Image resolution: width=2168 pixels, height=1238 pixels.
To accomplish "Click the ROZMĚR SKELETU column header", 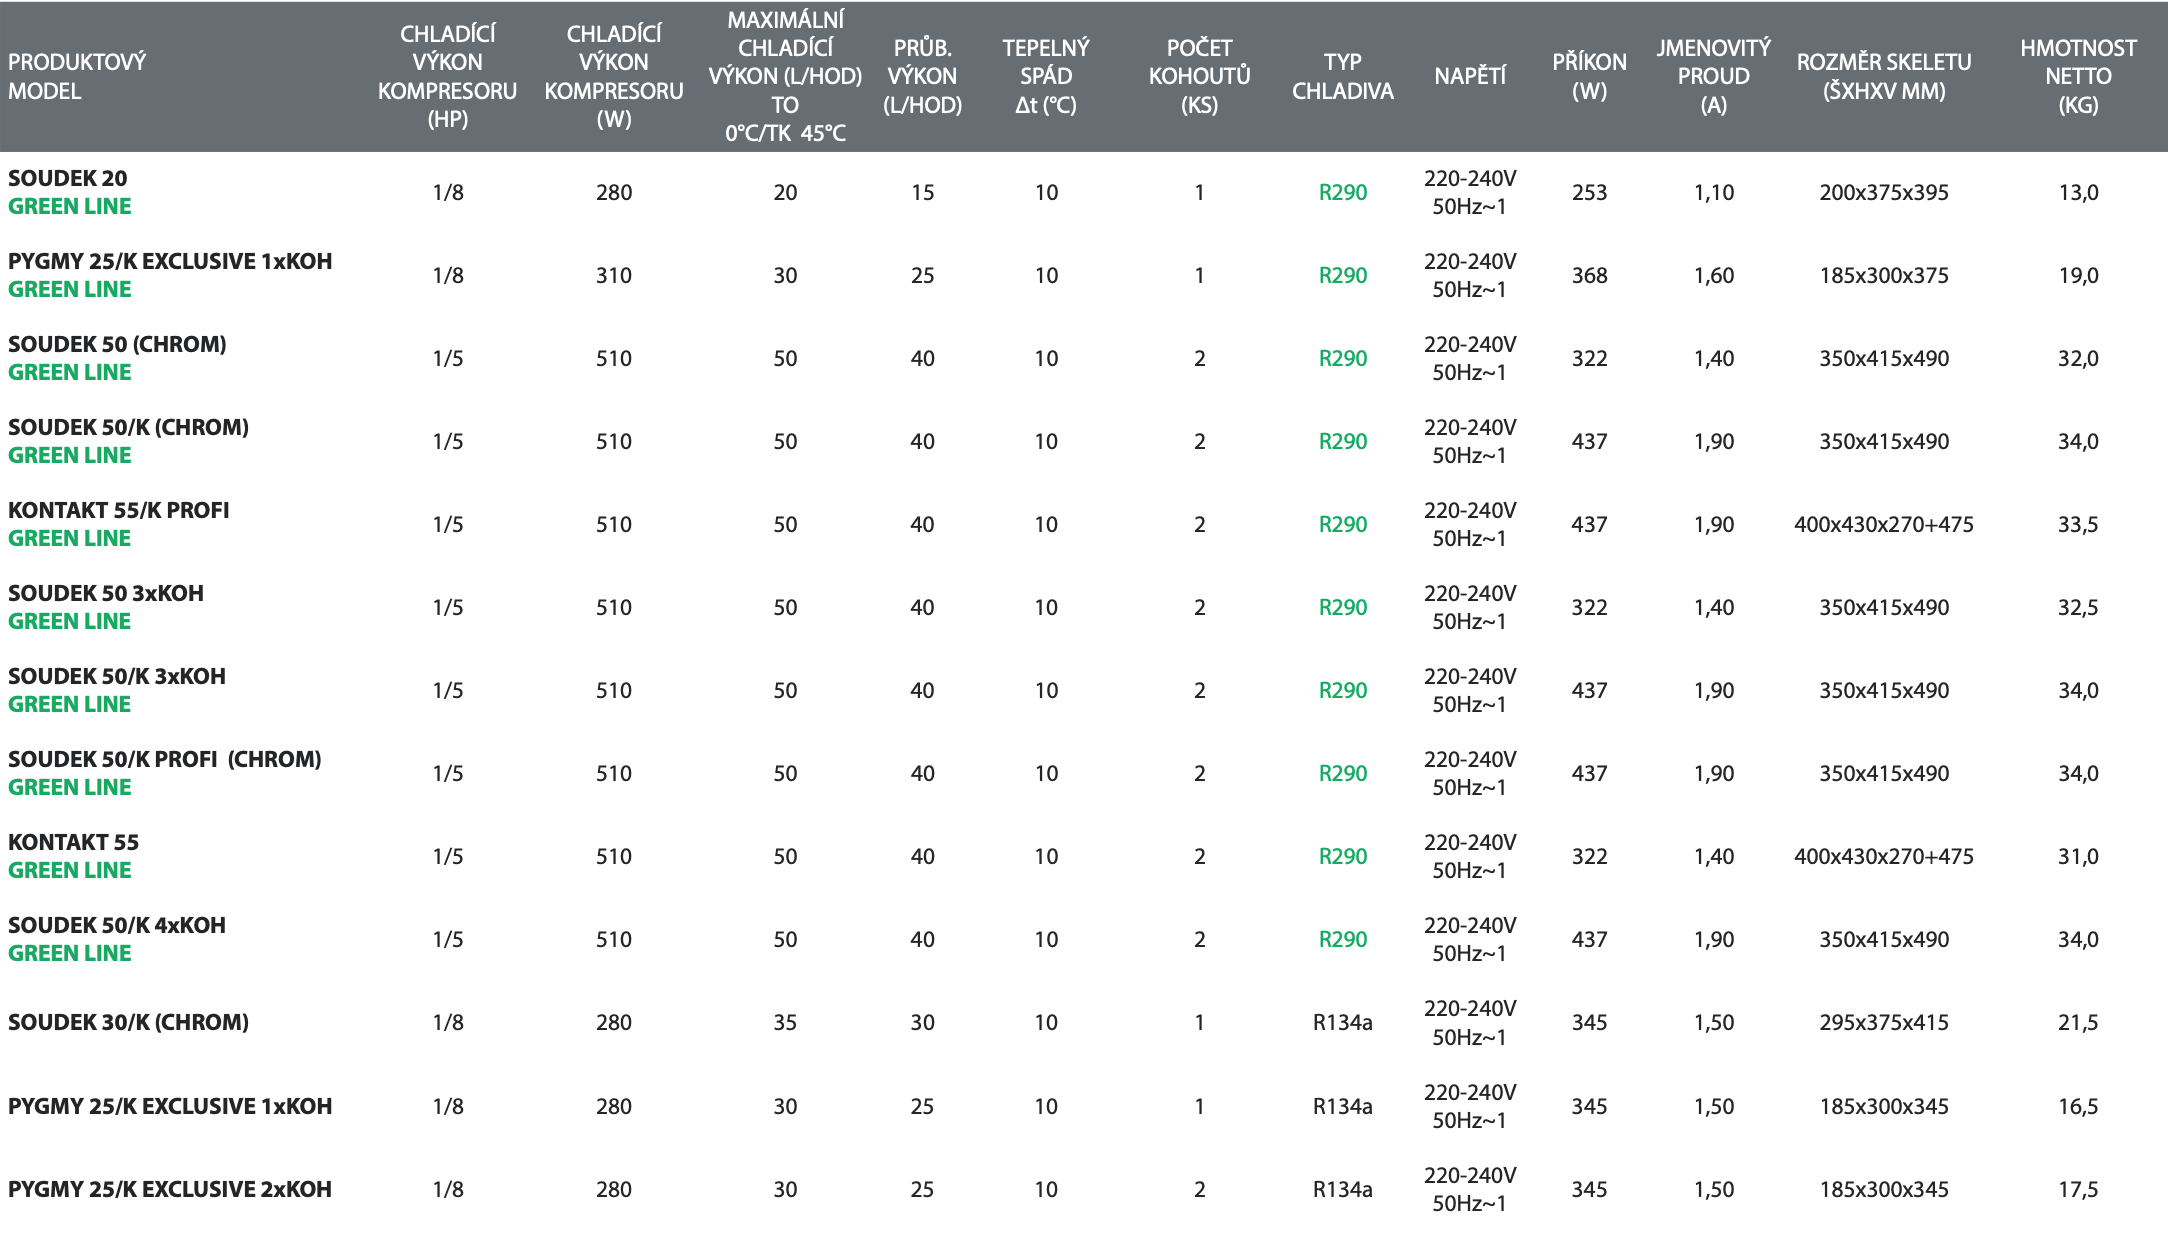I will coord(1883,76).
